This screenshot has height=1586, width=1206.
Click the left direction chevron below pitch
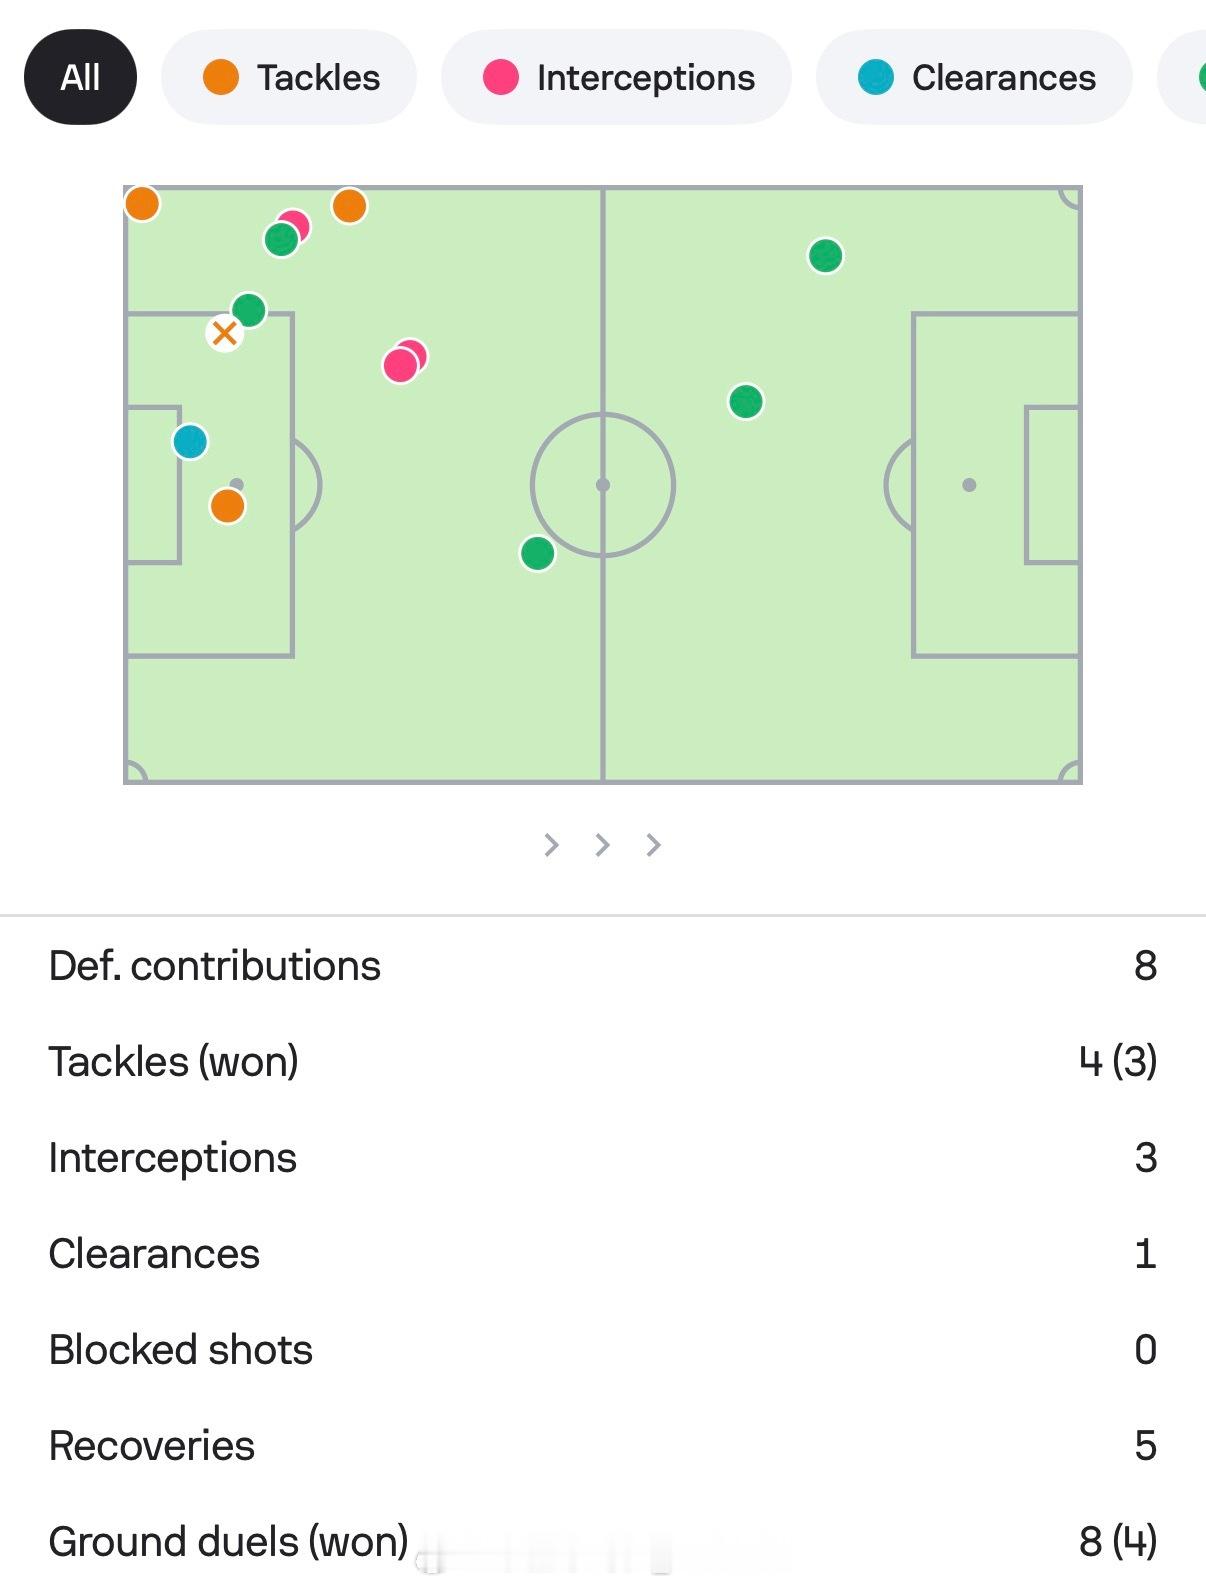(x=551, y=845)
